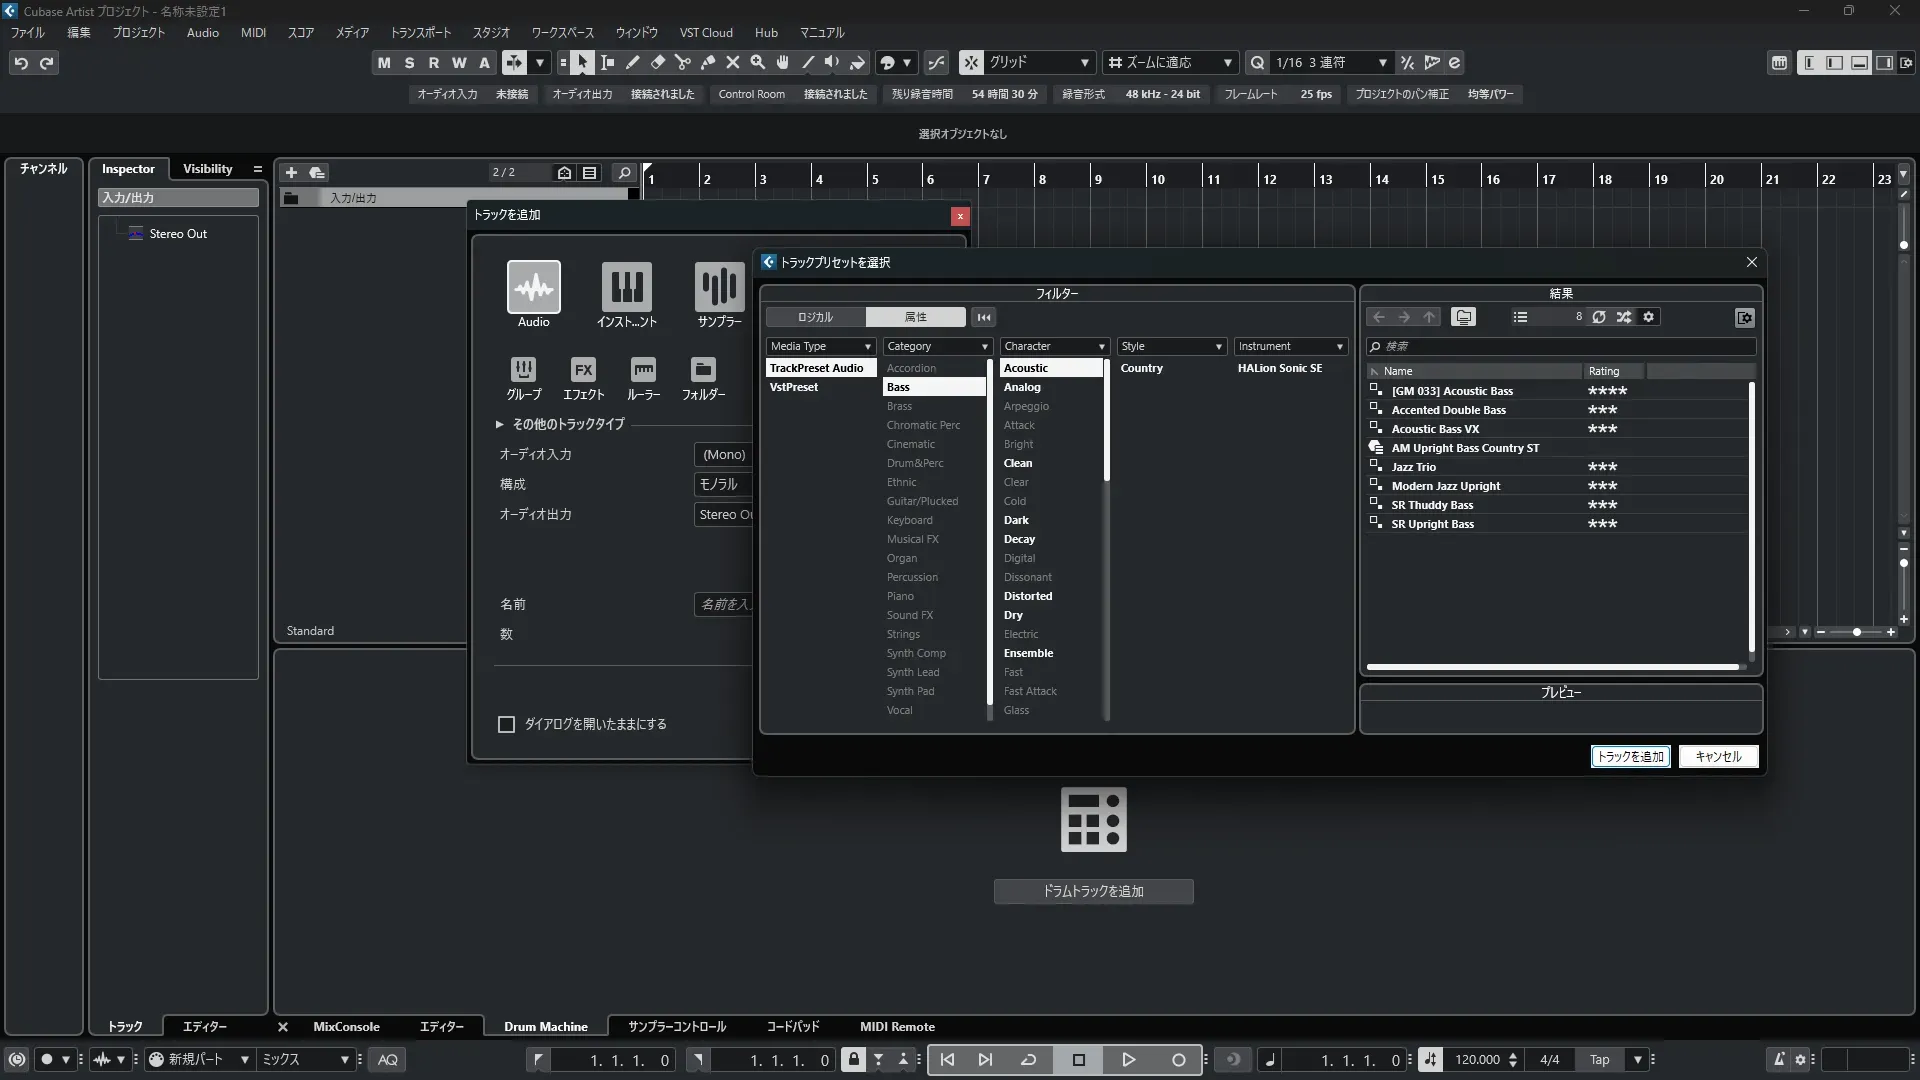
Task: Click the Add Track confirm button
Action: coord(1630,757)
